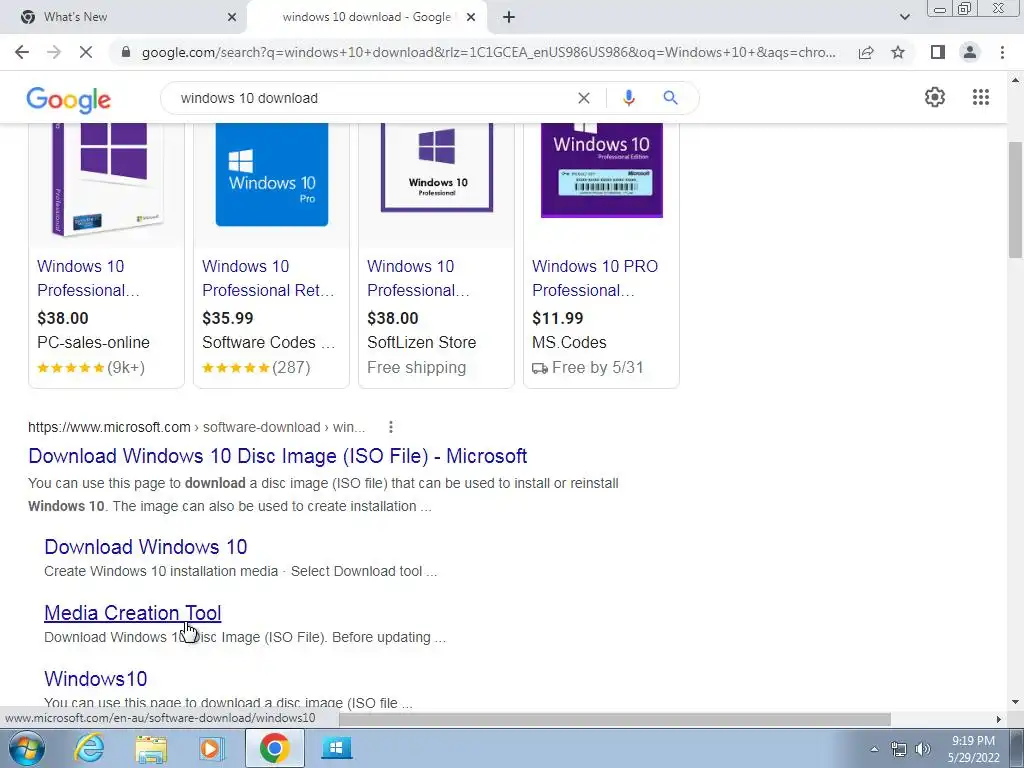Close the What's New tab

(232, 17)
